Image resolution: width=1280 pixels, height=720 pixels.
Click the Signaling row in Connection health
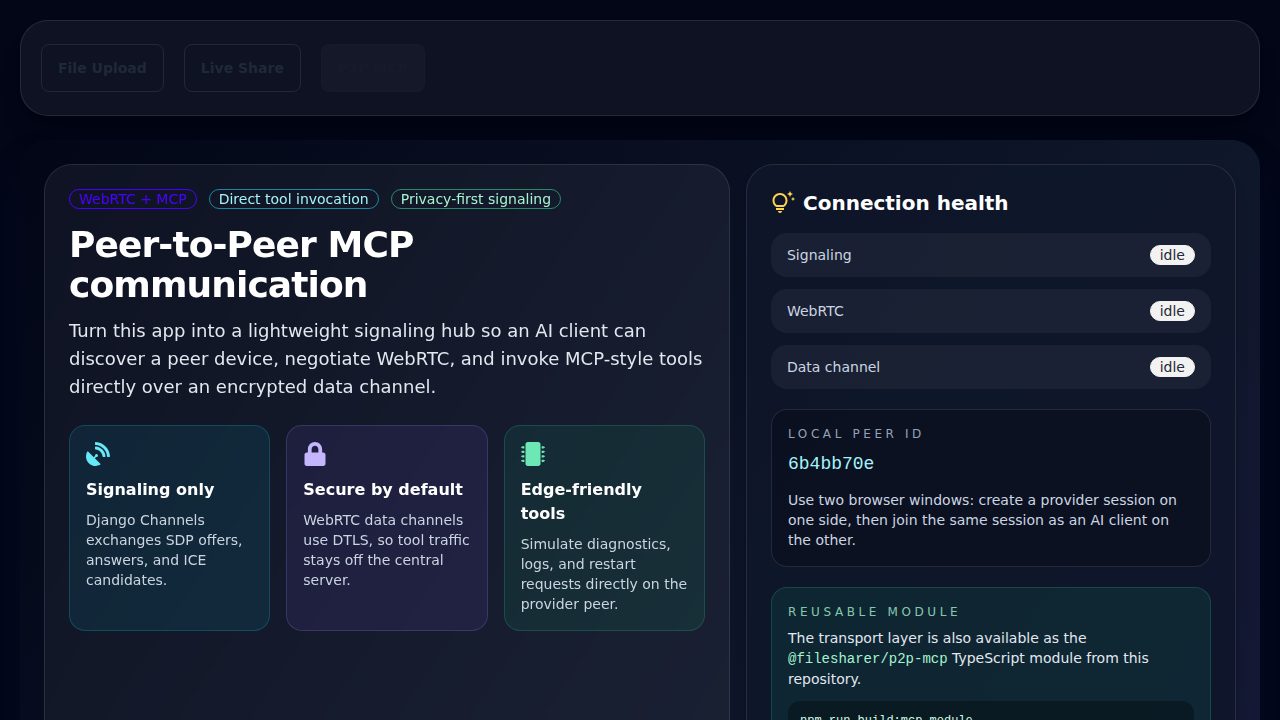coord(990,255)
